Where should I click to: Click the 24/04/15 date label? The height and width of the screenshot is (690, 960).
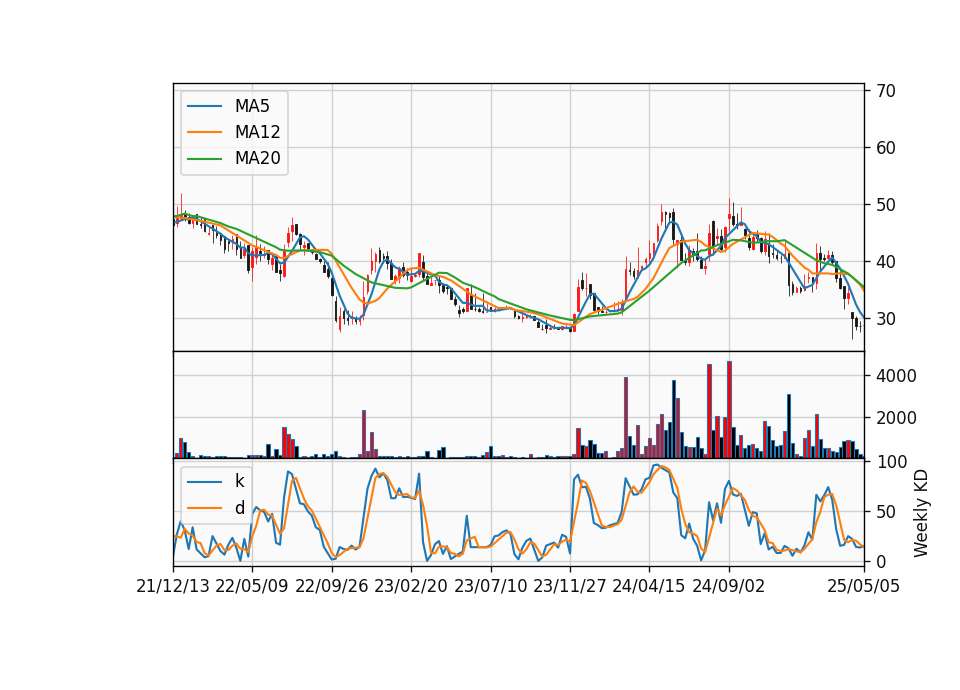[649, 586]
